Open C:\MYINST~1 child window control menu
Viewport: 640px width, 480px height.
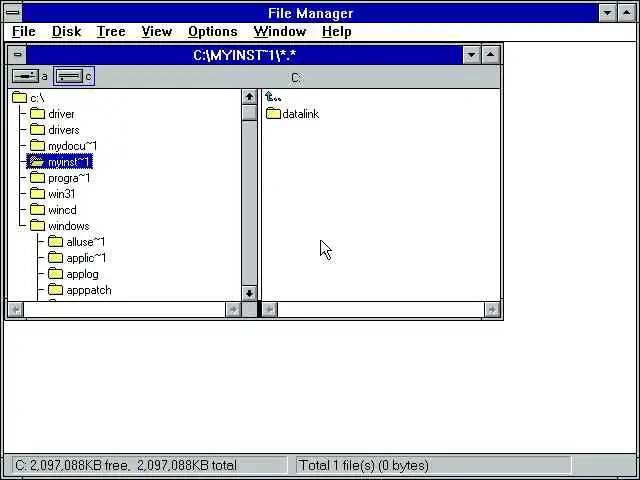coord(17,54)
